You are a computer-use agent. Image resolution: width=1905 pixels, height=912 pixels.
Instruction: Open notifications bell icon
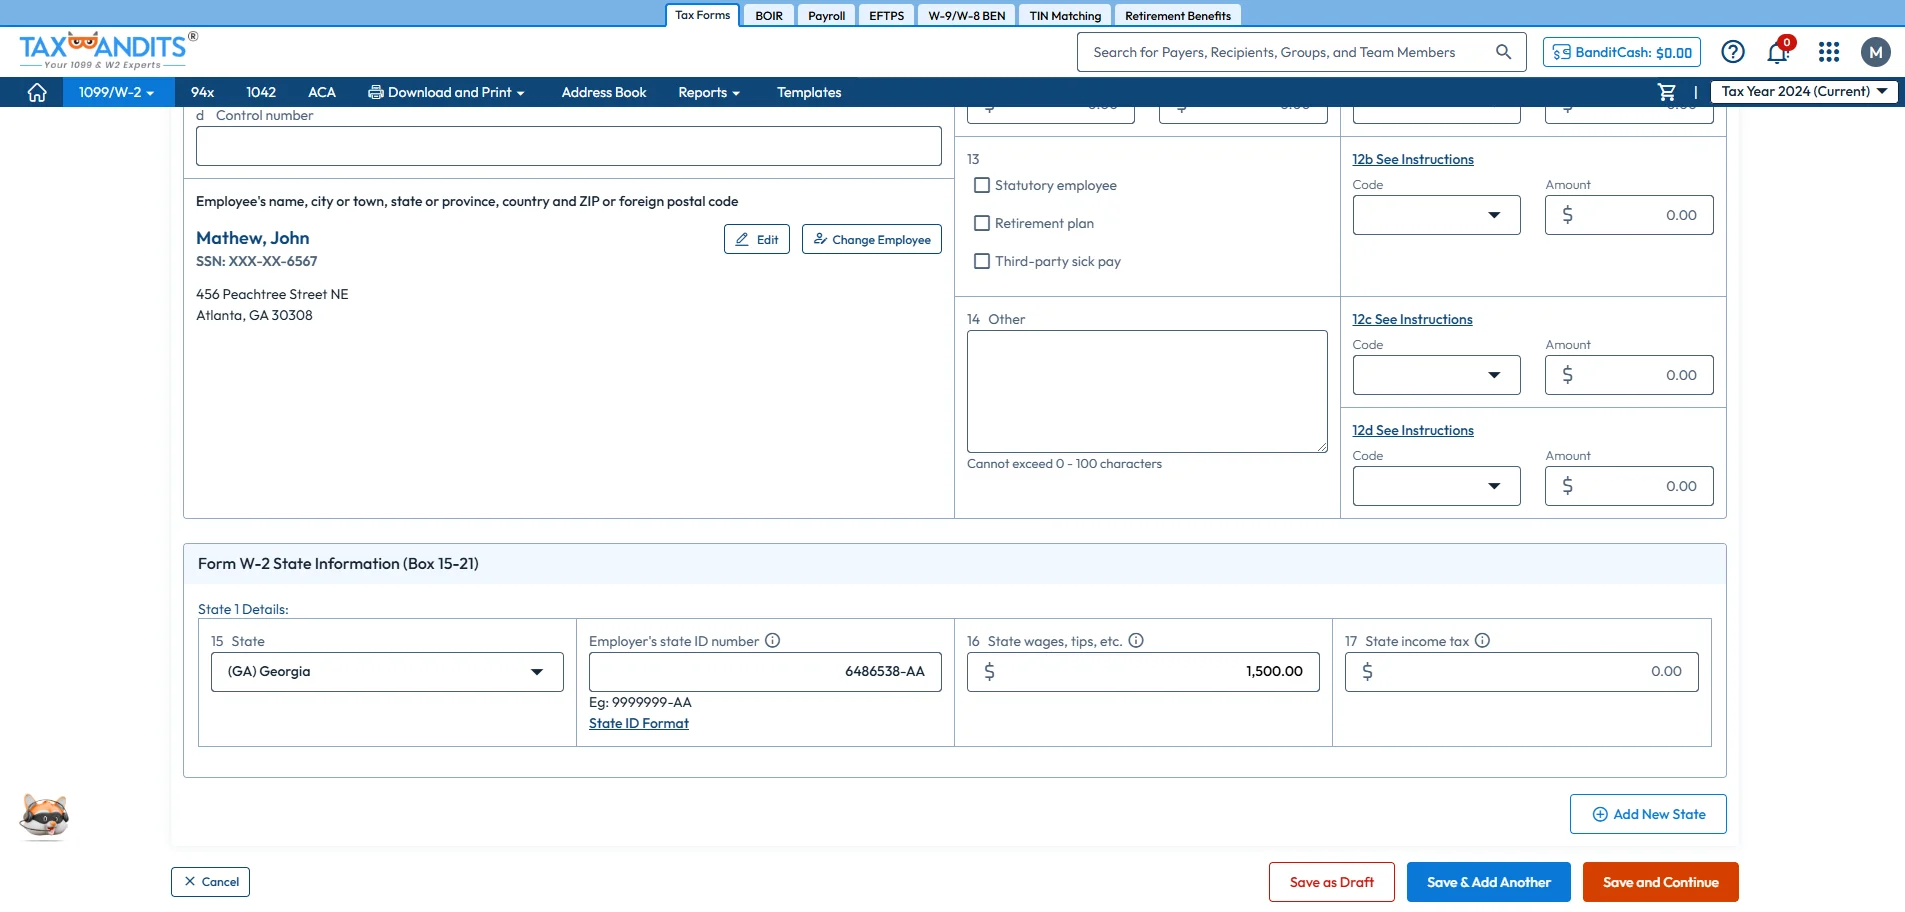tap(1778, 52)
